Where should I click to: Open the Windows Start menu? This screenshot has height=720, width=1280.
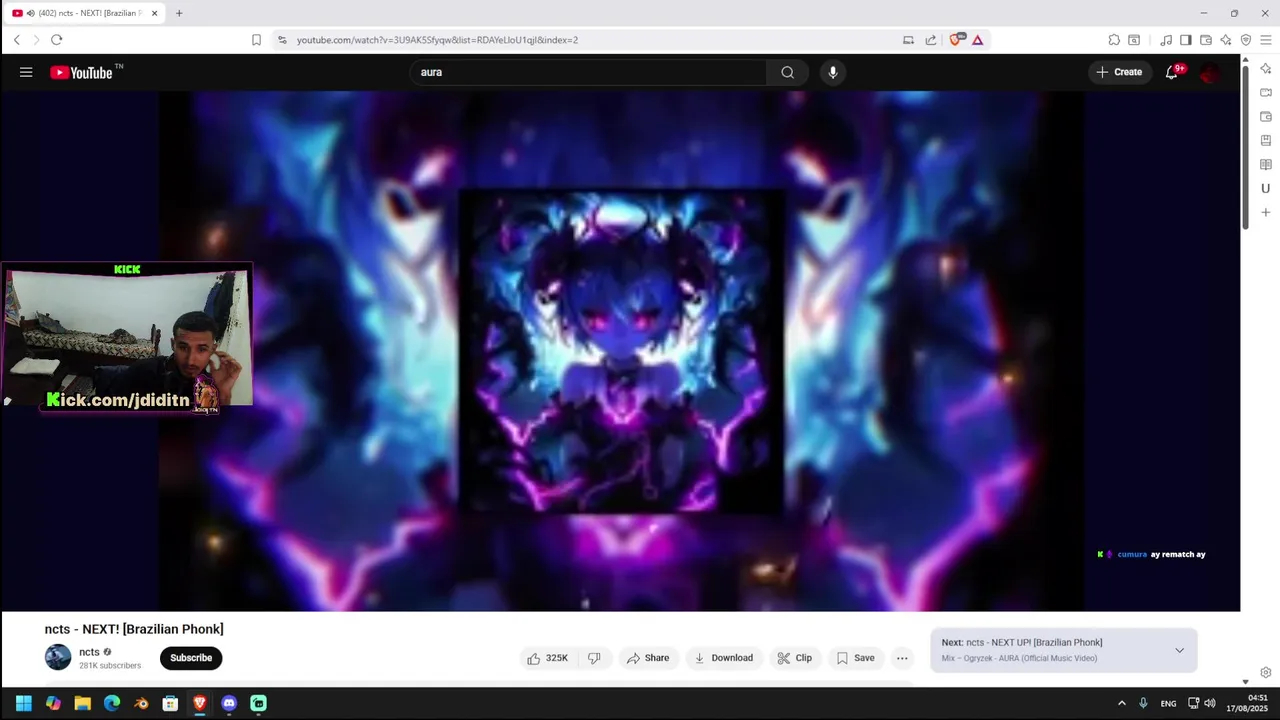pos(24,703)
